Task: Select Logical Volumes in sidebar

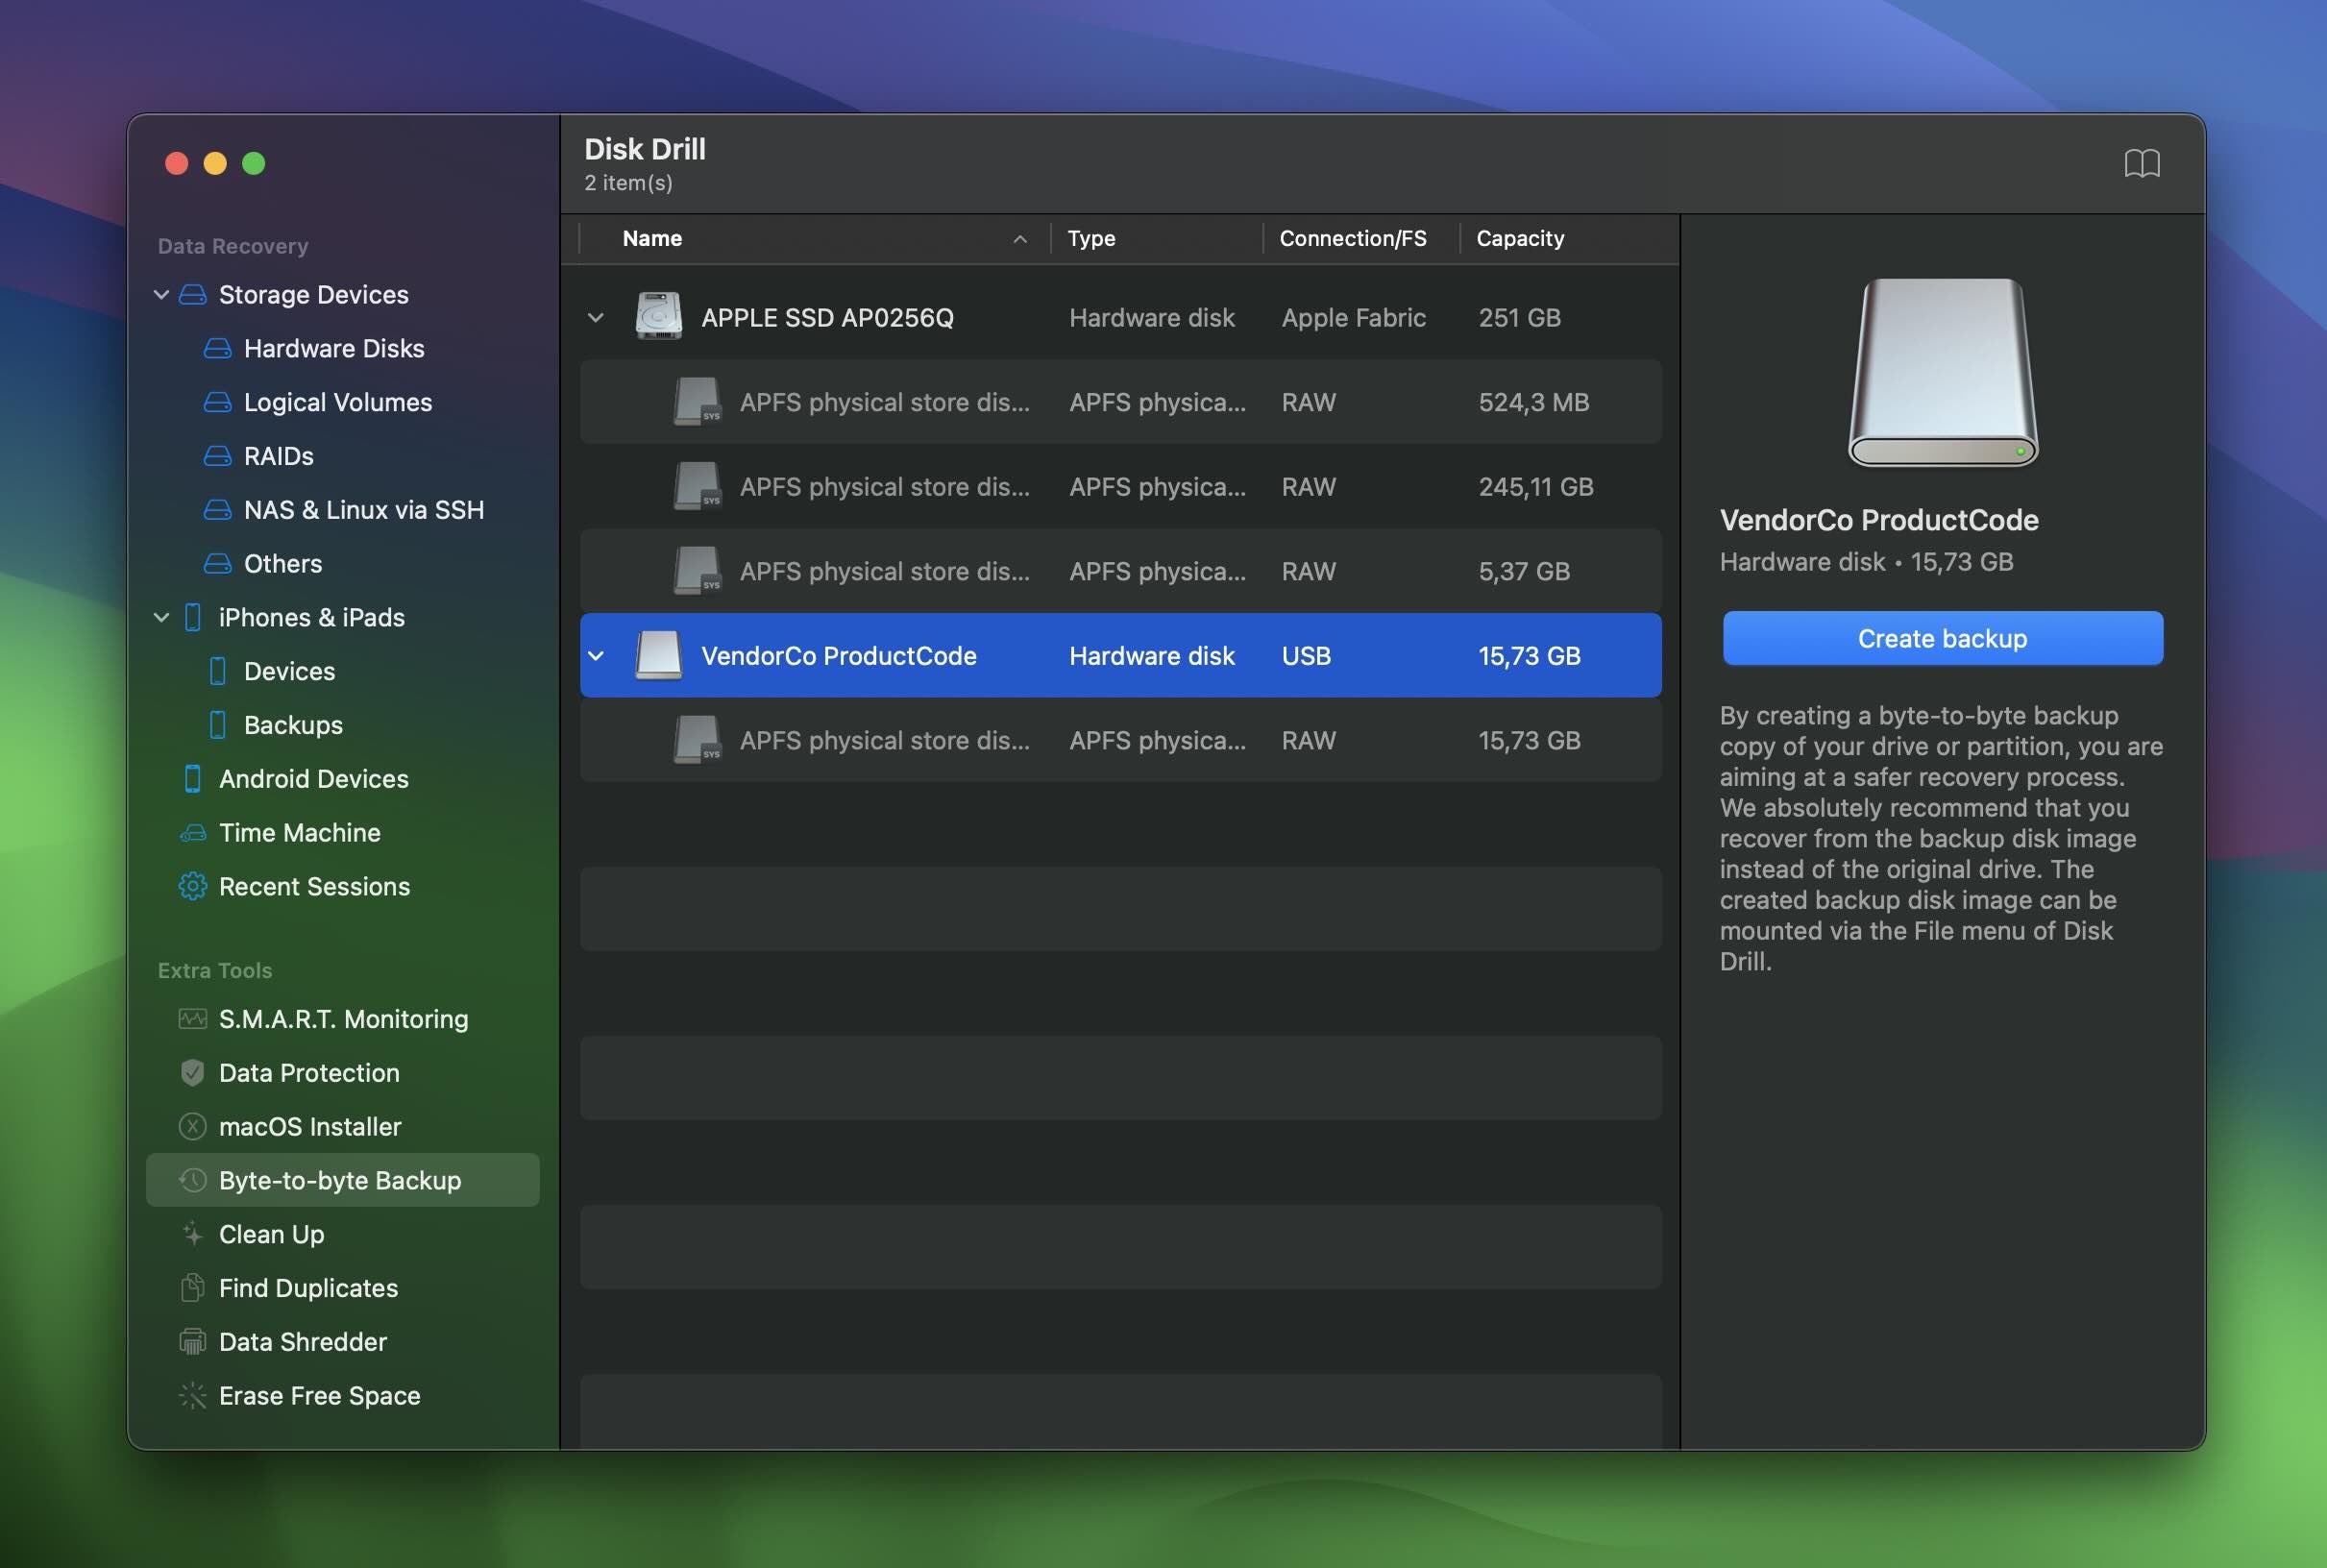Action: pyautogui.click(x=337, y=401)
